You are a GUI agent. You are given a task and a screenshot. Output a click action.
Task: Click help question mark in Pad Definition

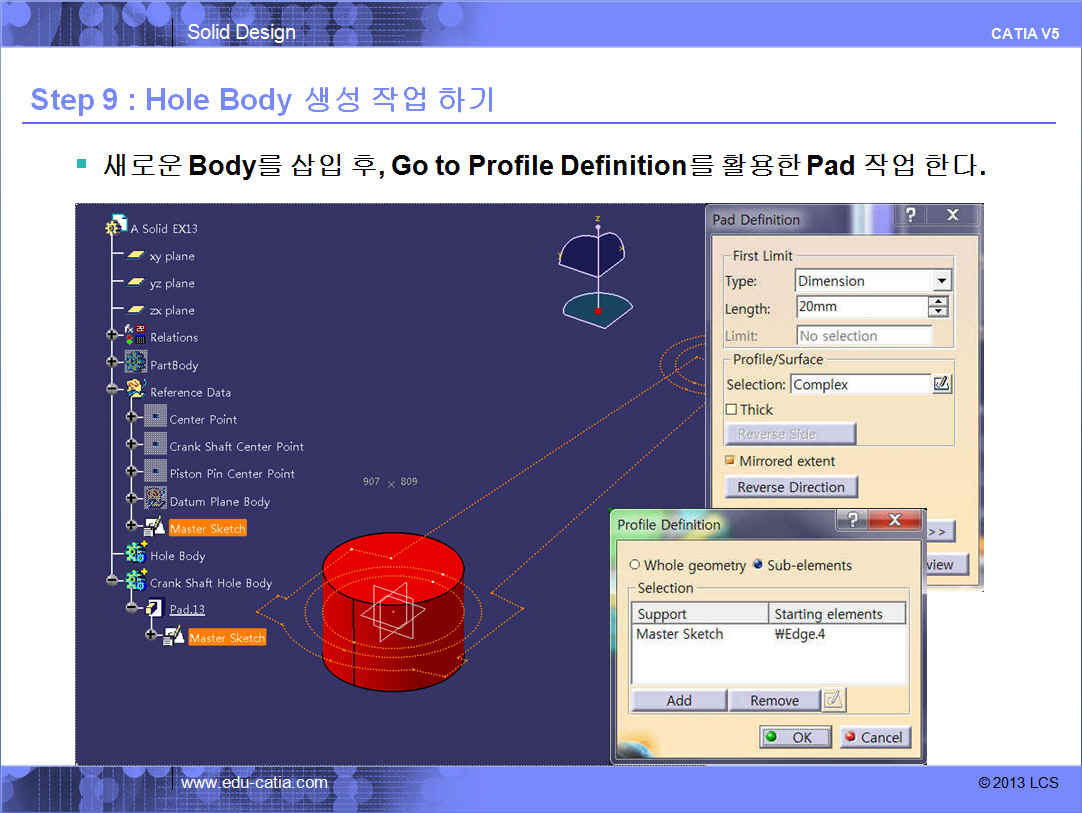[x=910, y=216]
